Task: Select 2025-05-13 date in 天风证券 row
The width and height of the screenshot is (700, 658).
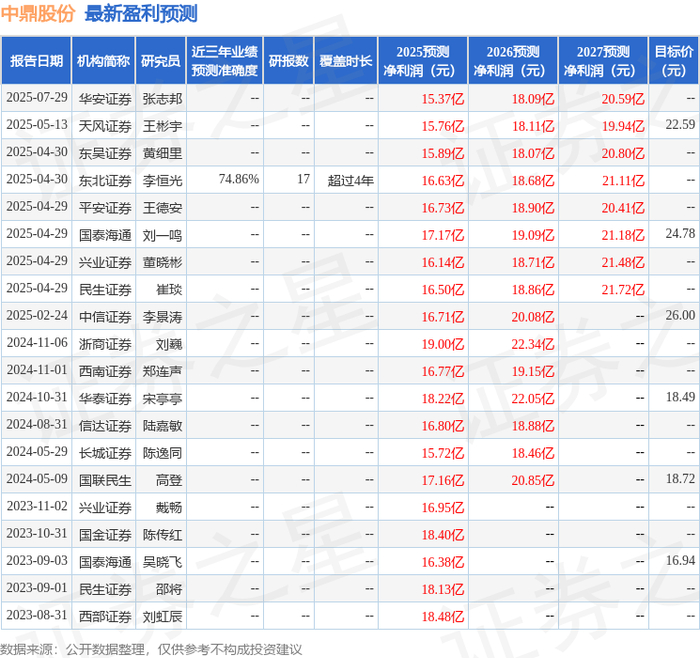Action: [x=37, y=125]
